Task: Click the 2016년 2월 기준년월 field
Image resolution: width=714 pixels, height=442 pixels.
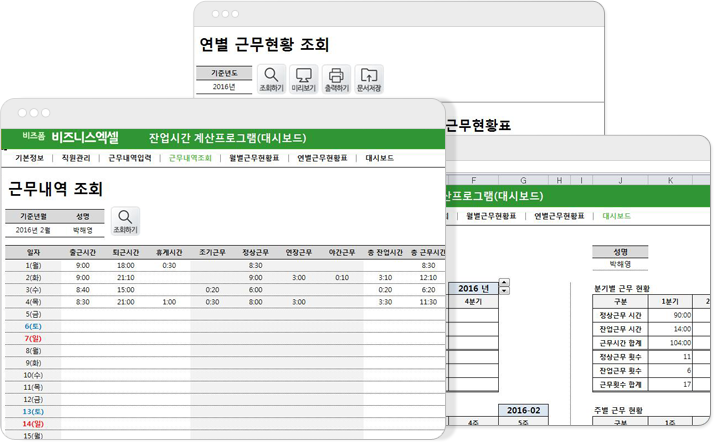Action: pyautogui.click(x=32, y=229)
